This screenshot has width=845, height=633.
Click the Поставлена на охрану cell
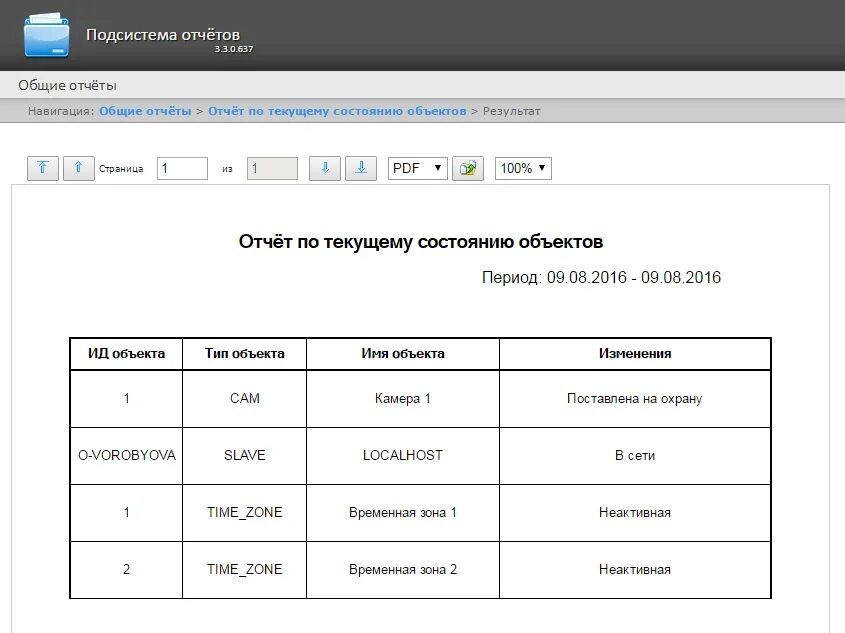click(x=635, y=399)
